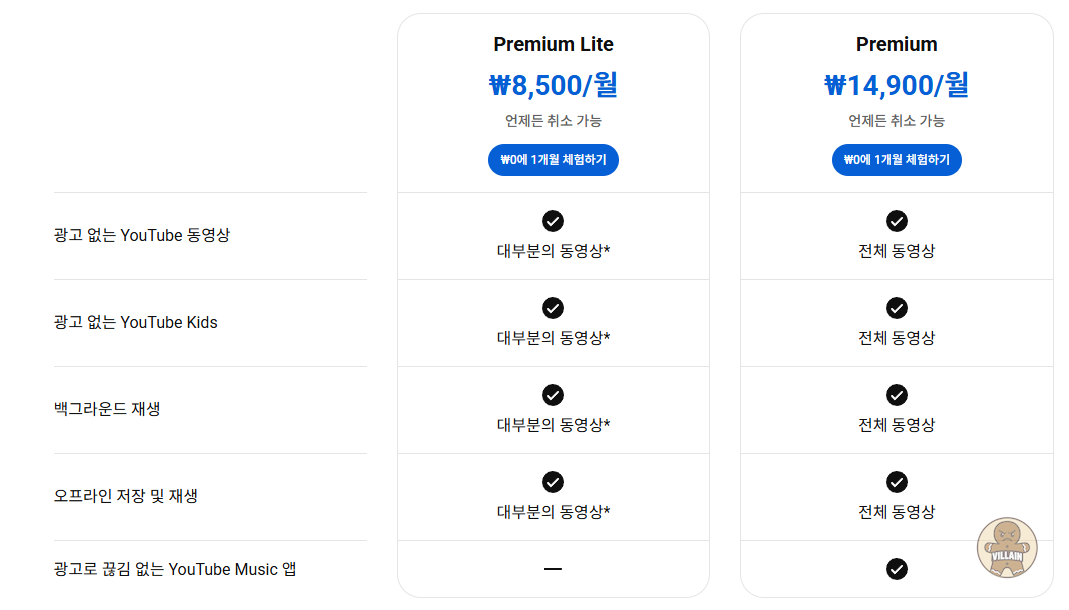Click Premium Lite ad-free YouTube videos checkmark

click(x=553, y=221)
